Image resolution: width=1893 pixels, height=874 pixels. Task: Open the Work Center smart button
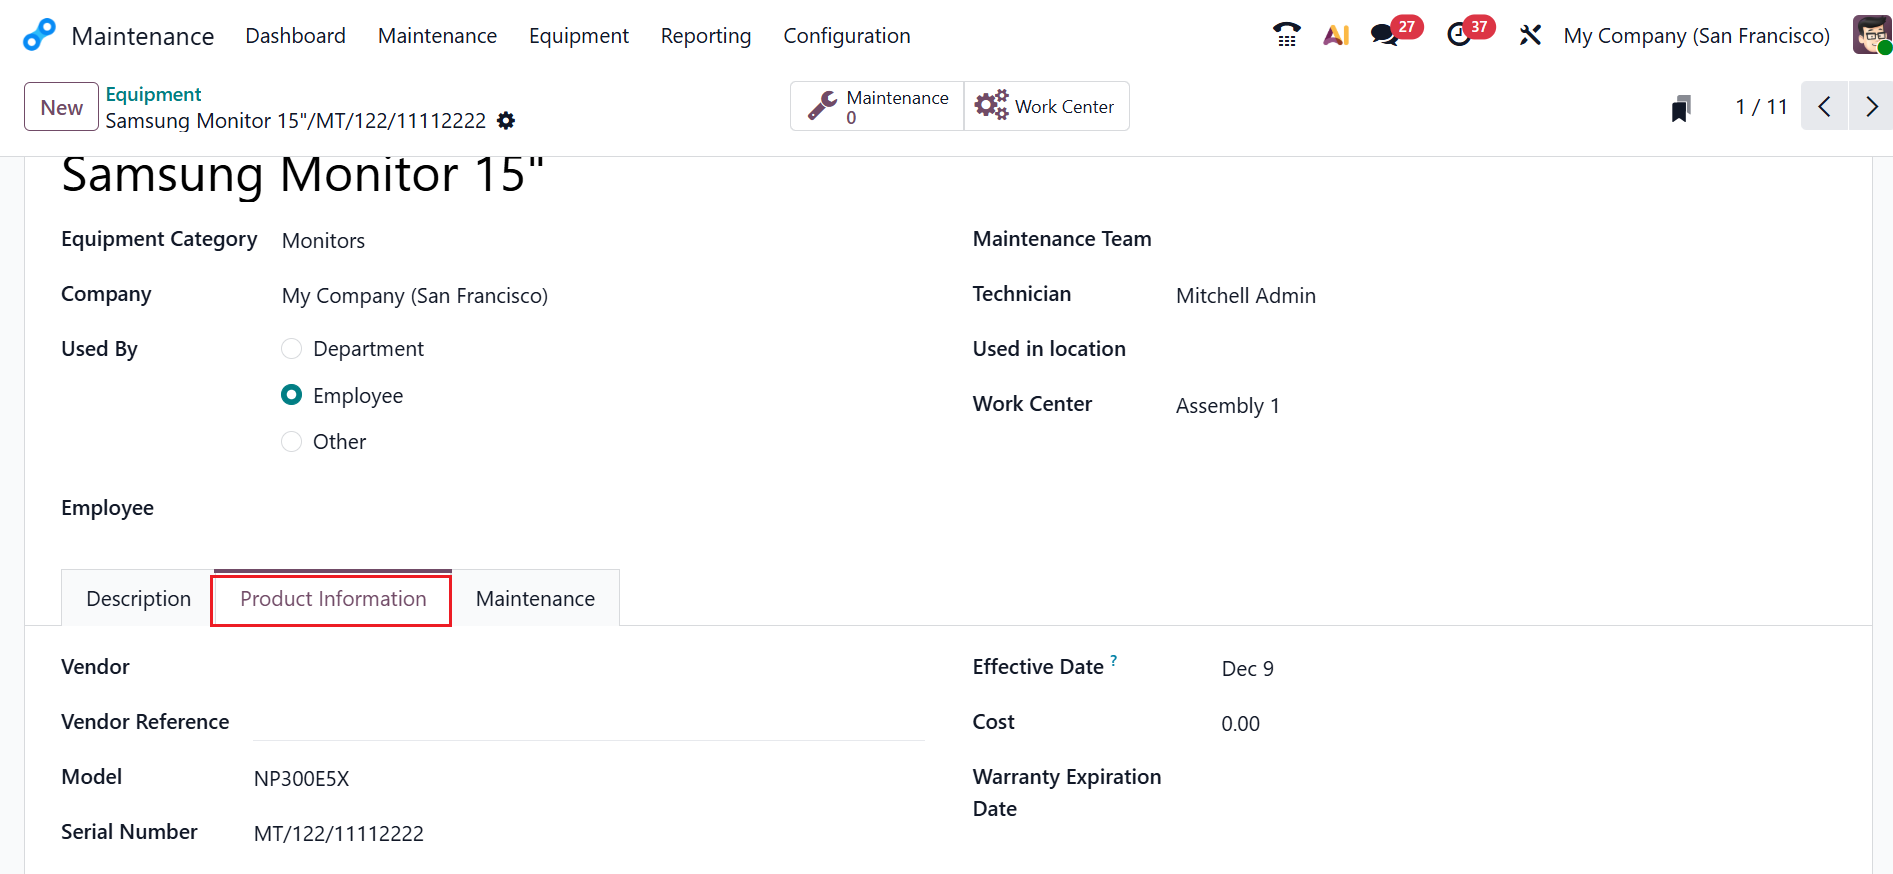tap(1046, 106)
